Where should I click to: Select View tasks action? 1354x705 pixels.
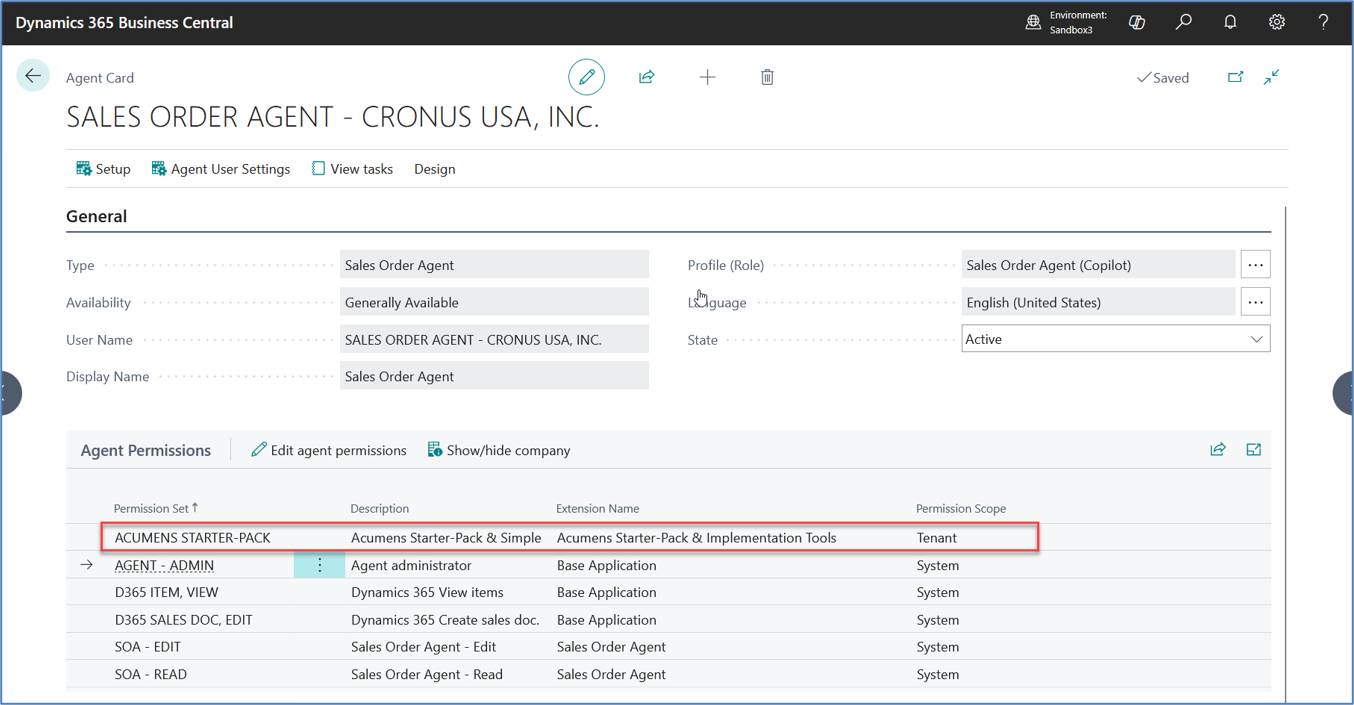point(352,169)
